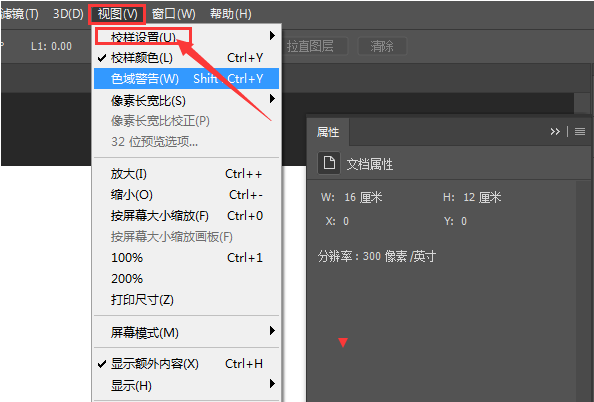Click the Y: 0 value field
Image resolution: width=594 pixels, height=402 pixels.
pyautogui.click(x=464, y=221)
